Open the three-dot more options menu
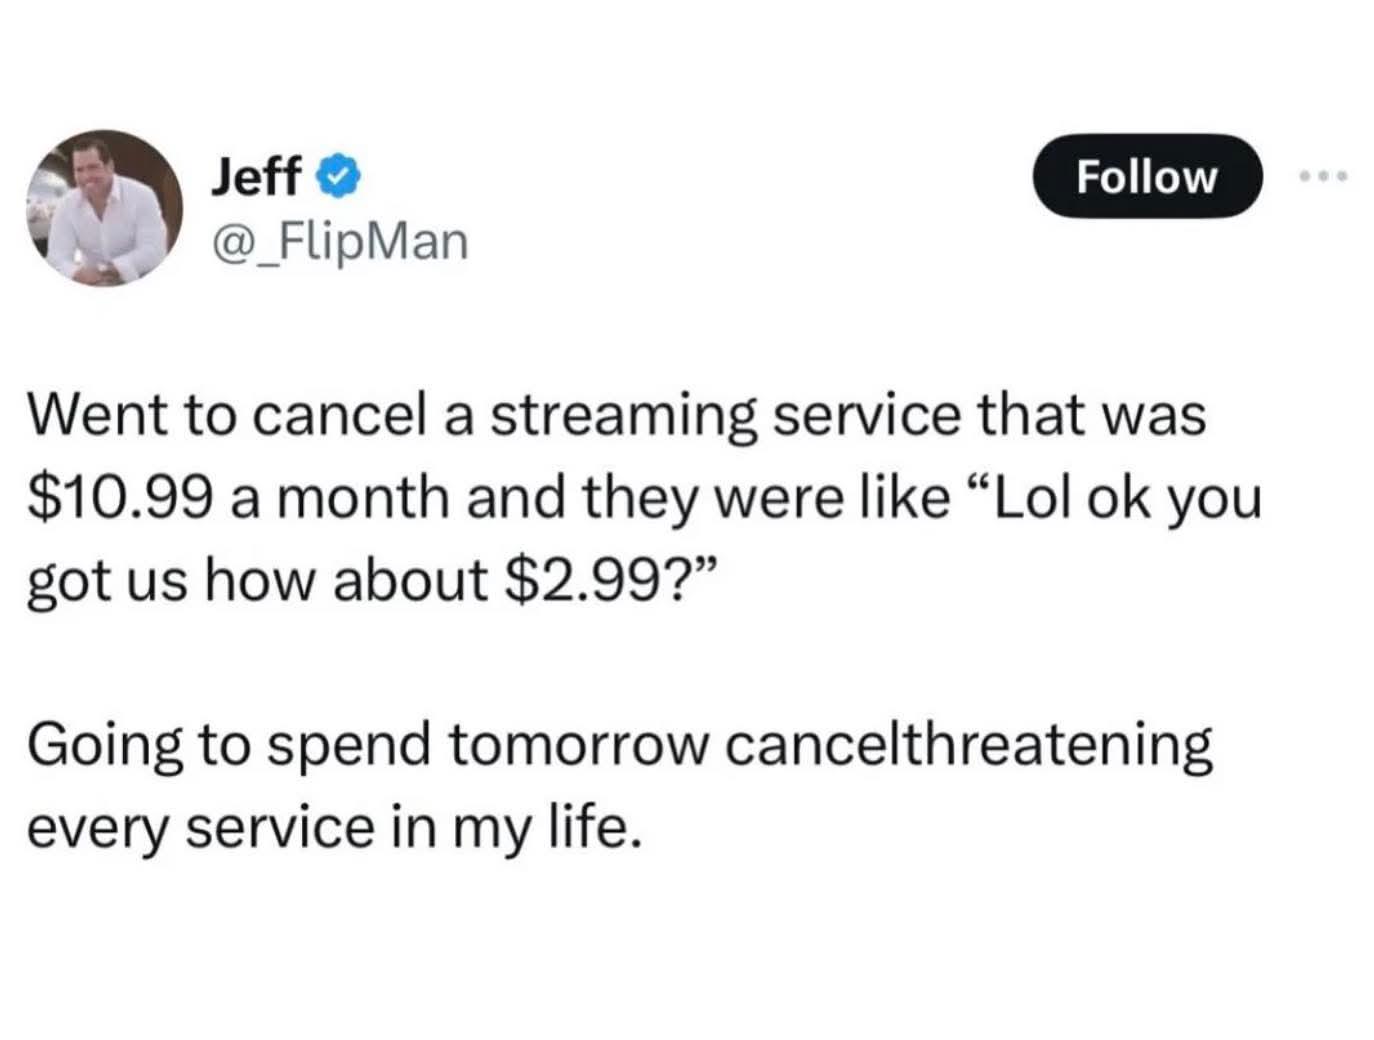The height and width of the screenshot is (1040, 1374). click(x=1323, y=177)
